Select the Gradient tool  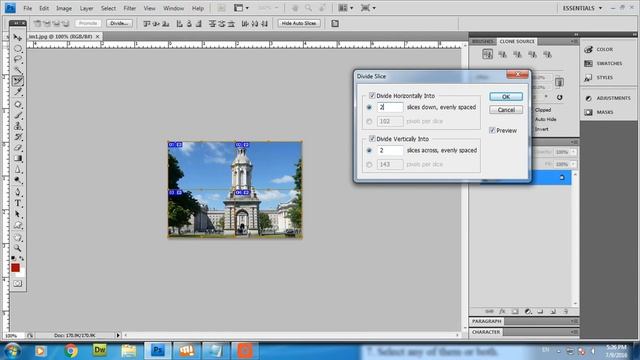click(x=18, y=158)
